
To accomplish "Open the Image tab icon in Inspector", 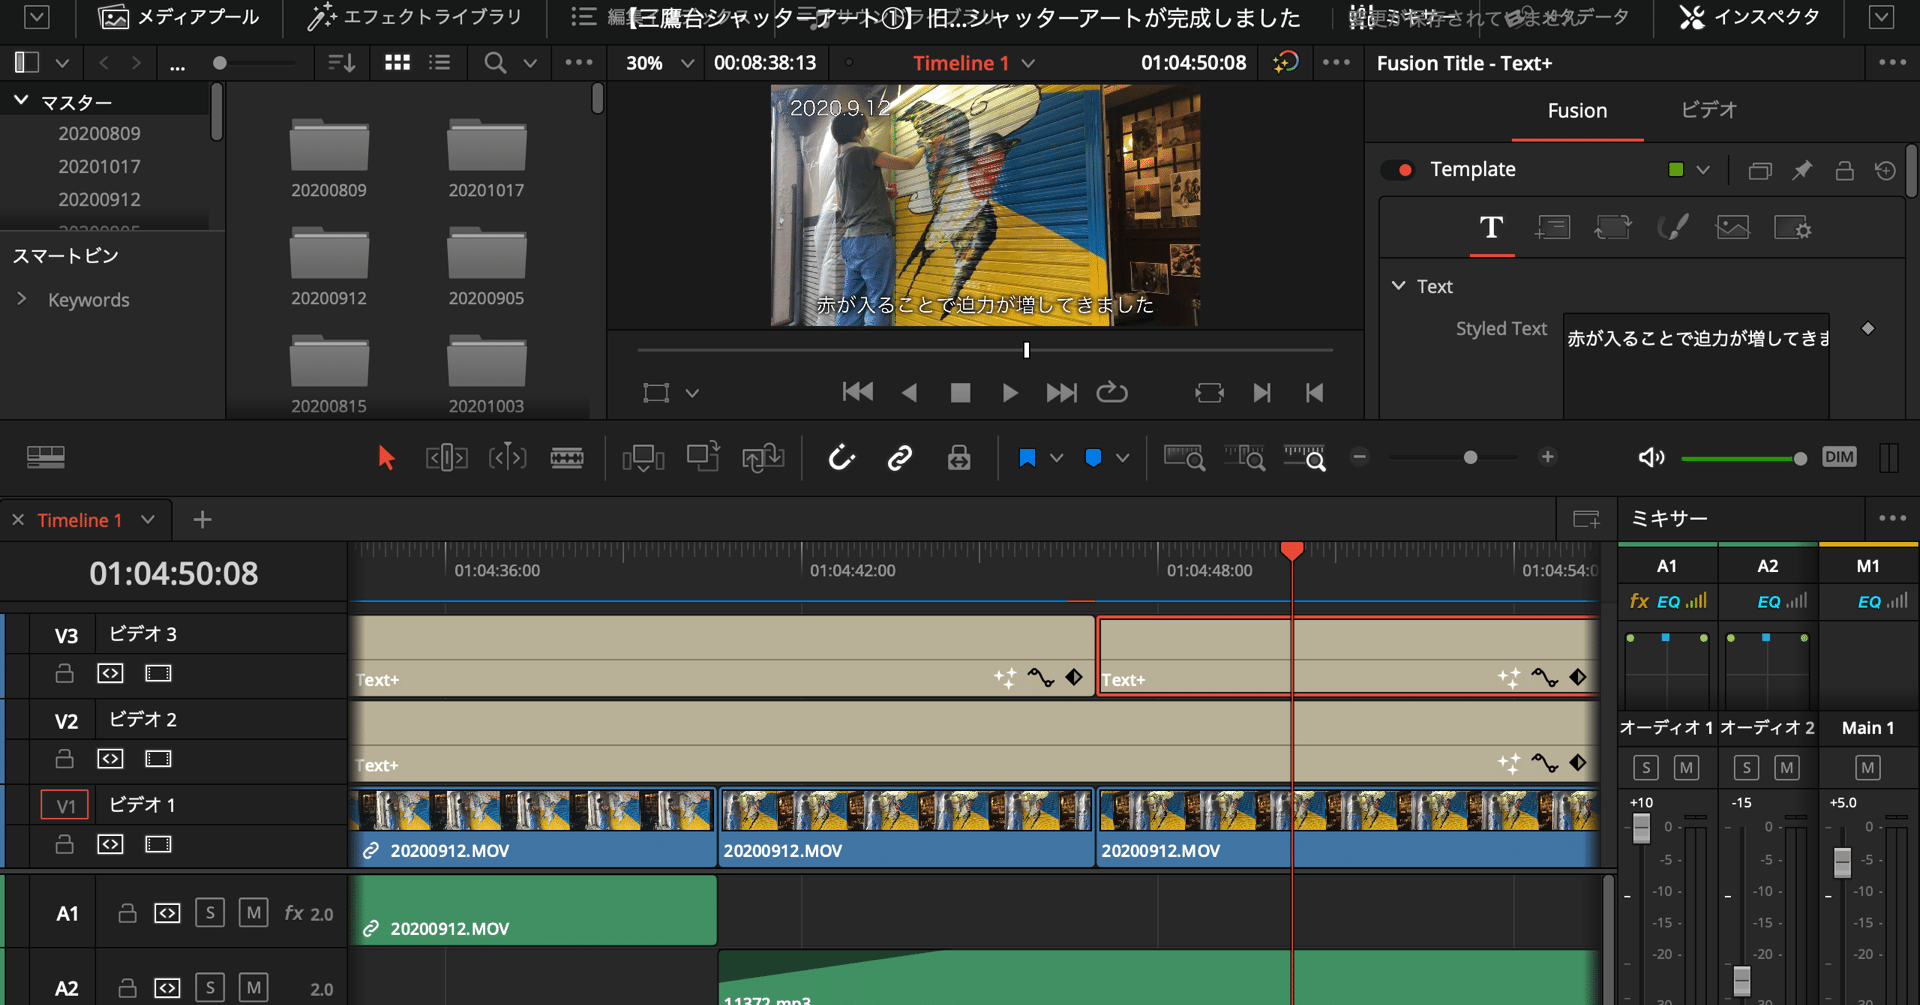I will pyautogui.click(x=1733, y=228).
